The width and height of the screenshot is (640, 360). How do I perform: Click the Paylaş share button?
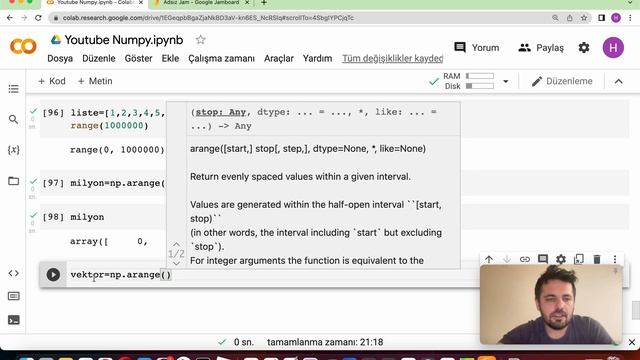pyautogui.click(x=541, y=48)
